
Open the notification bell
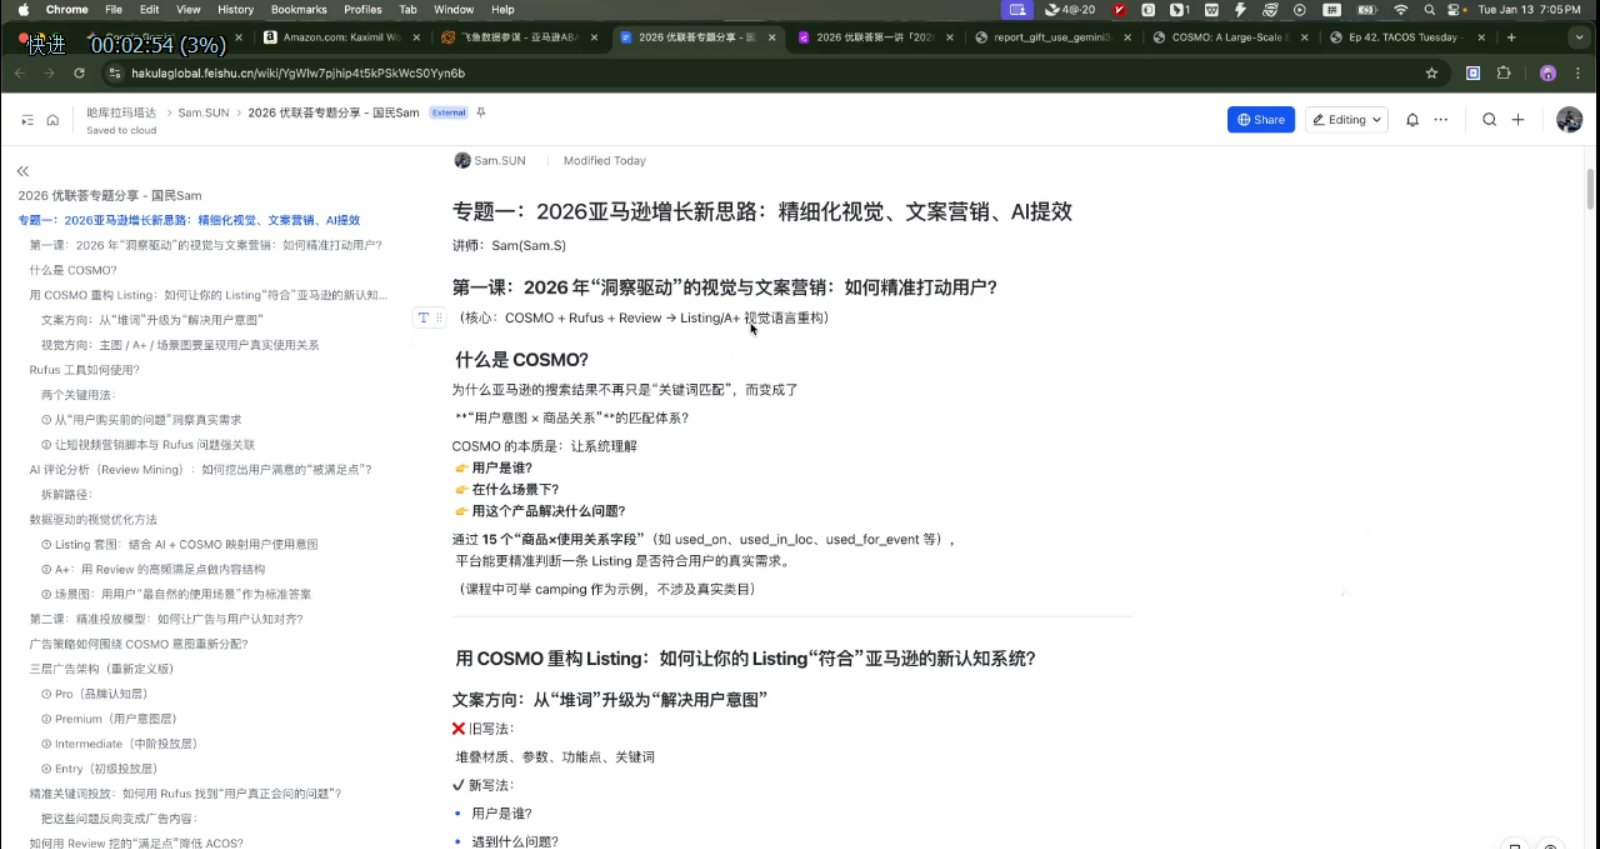(x=1412, y=120)
